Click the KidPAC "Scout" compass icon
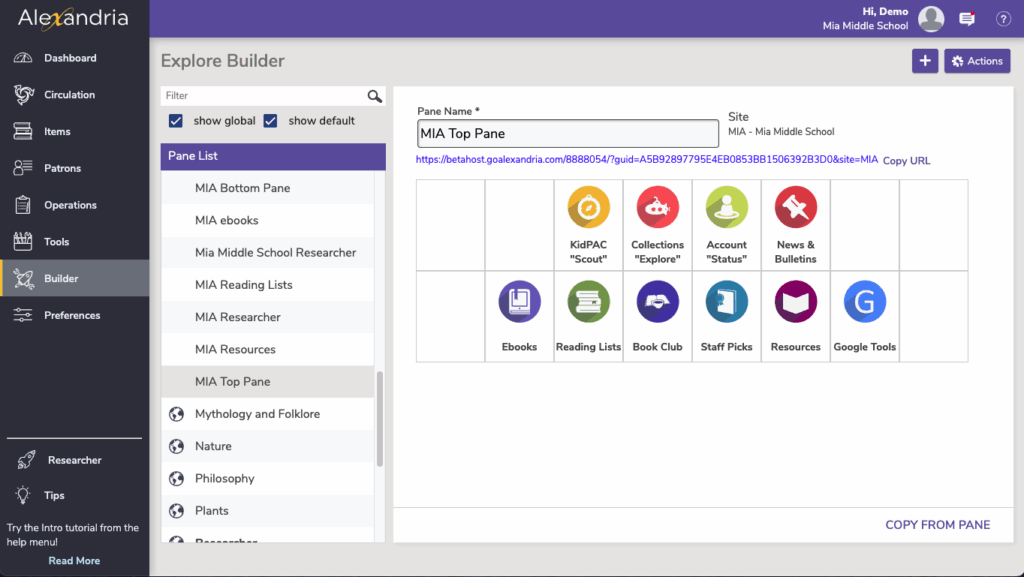Image resolution: width=1024 pixels, height=577 pixels. [x=588, y=208]
